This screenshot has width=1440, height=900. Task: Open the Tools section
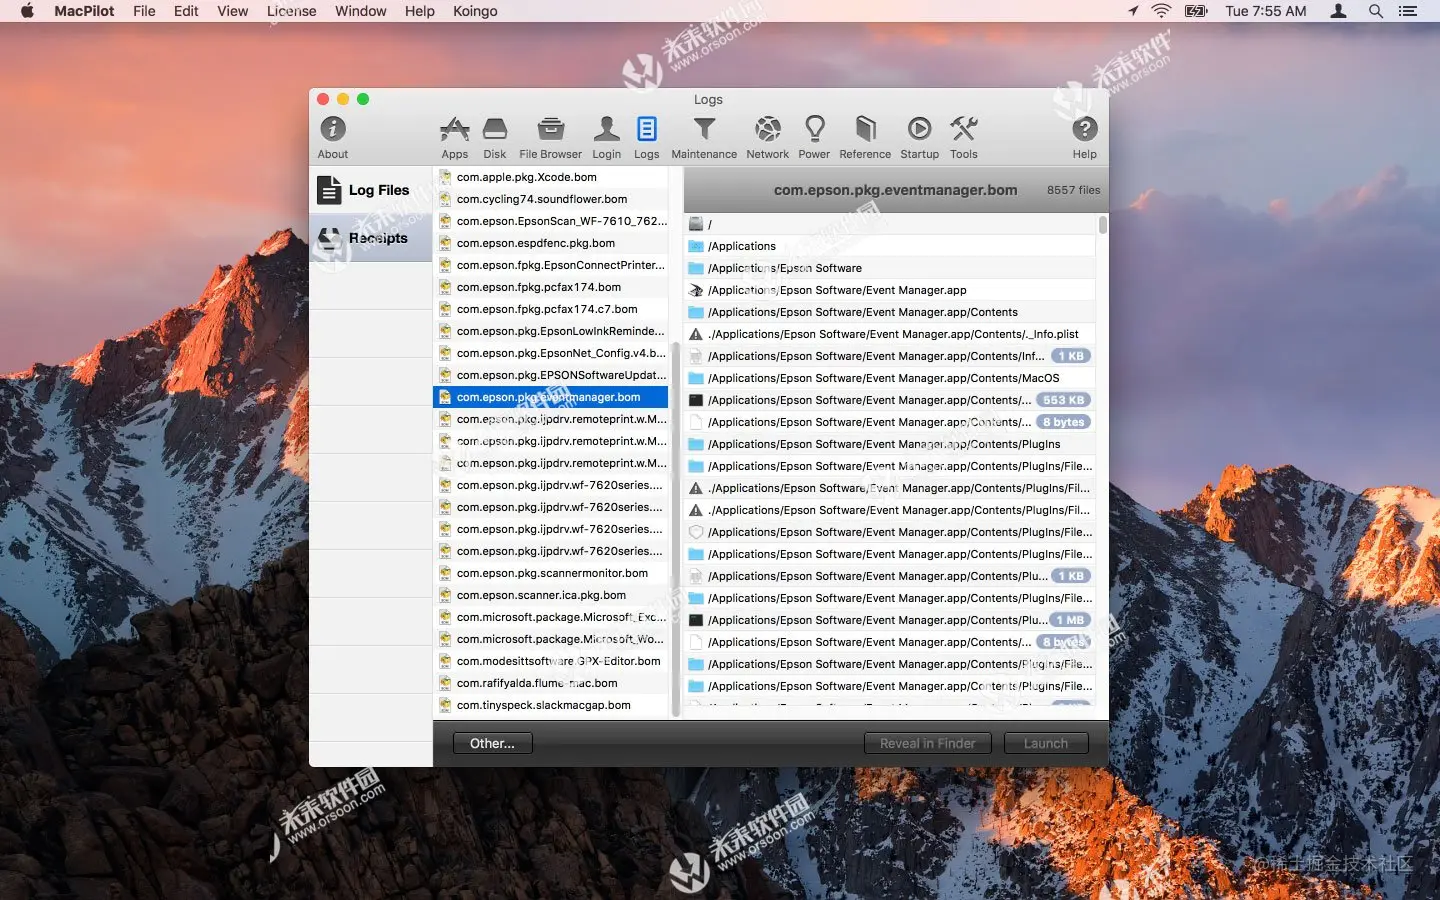click(964, 137)
